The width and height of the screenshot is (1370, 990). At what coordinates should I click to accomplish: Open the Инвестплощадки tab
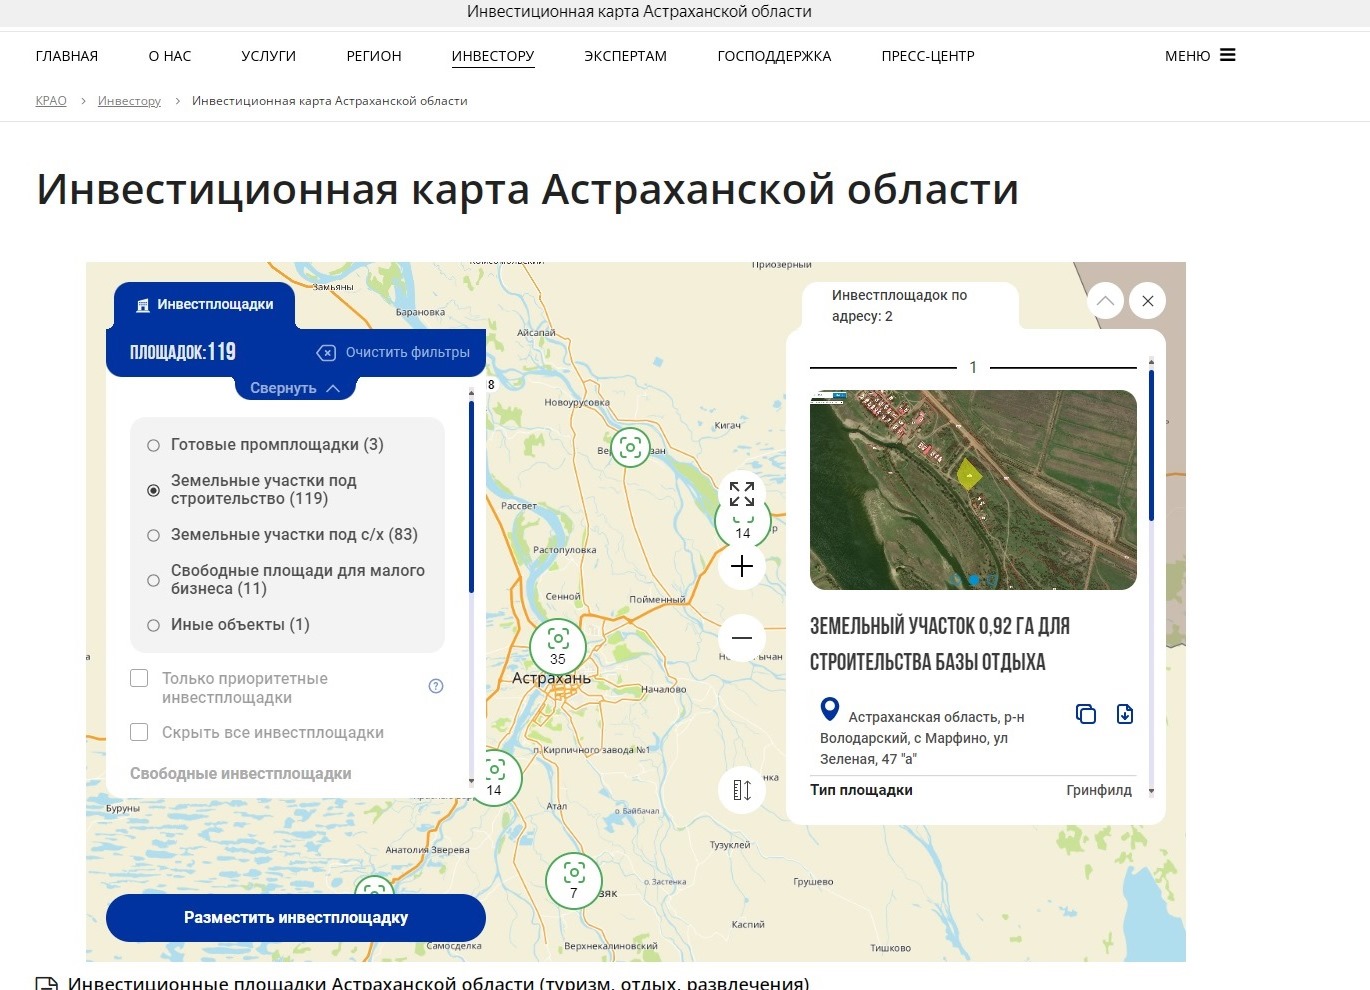point(205,305)
